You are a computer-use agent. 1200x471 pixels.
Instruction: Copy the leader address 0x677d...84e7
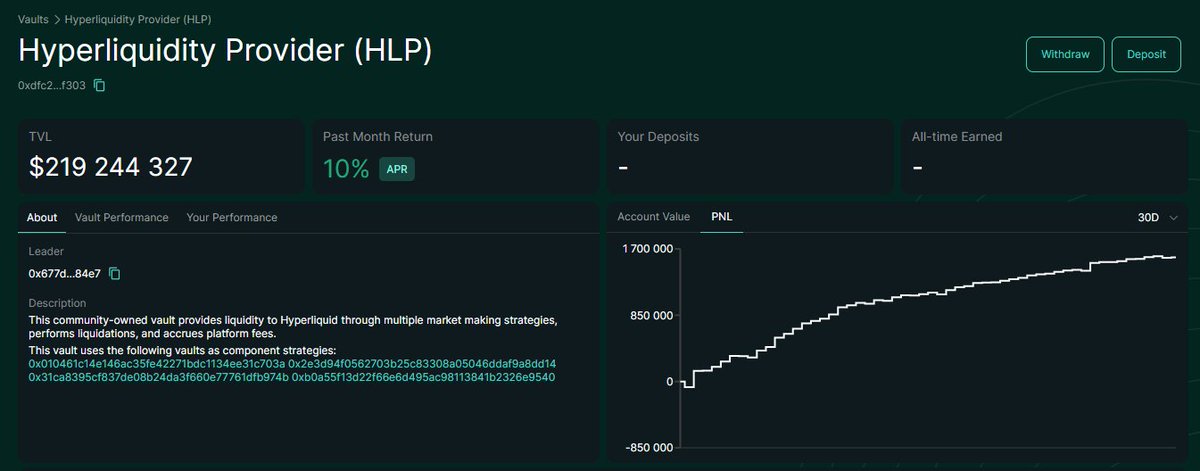(114, 273)
